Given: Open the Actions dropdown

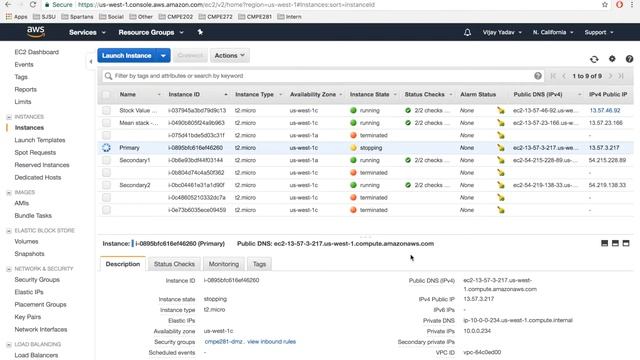Looking at the screenshot, I should click(229, 56).
